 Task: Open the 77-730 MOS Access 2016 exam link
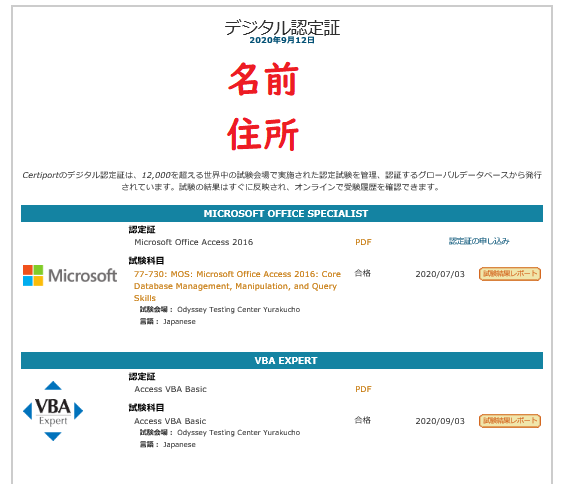(x=237, y=286)
